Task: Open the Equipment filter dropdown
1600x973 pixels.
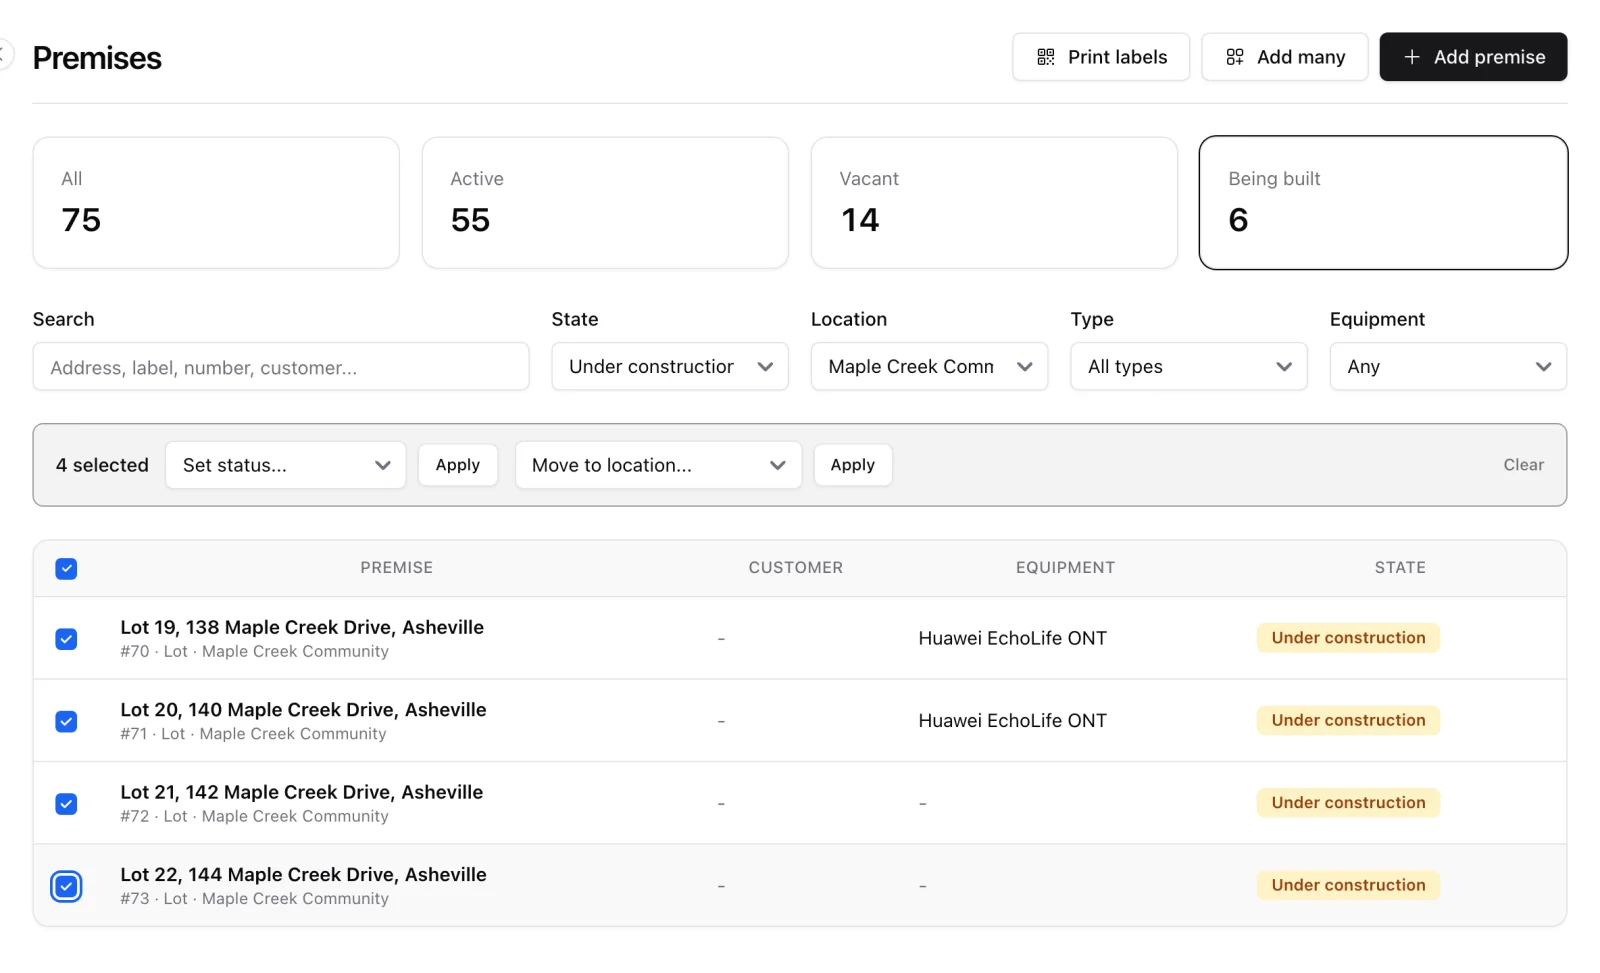Action: 1448,367
